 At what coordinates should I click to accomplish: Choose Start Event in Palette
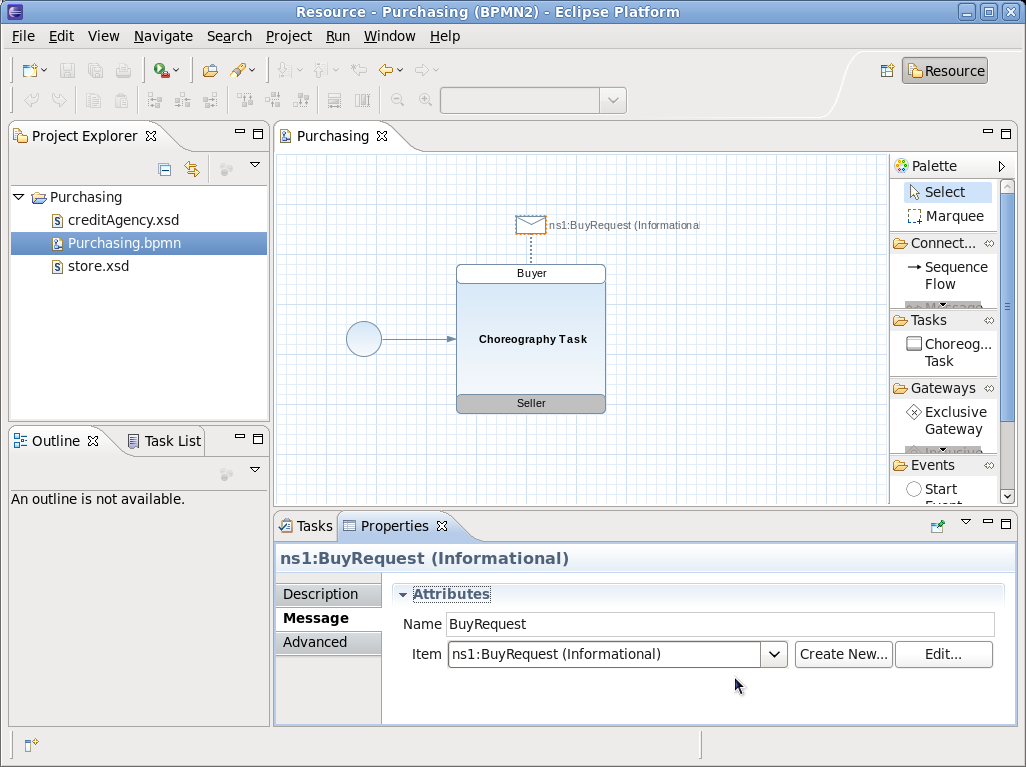pos(932,492)
